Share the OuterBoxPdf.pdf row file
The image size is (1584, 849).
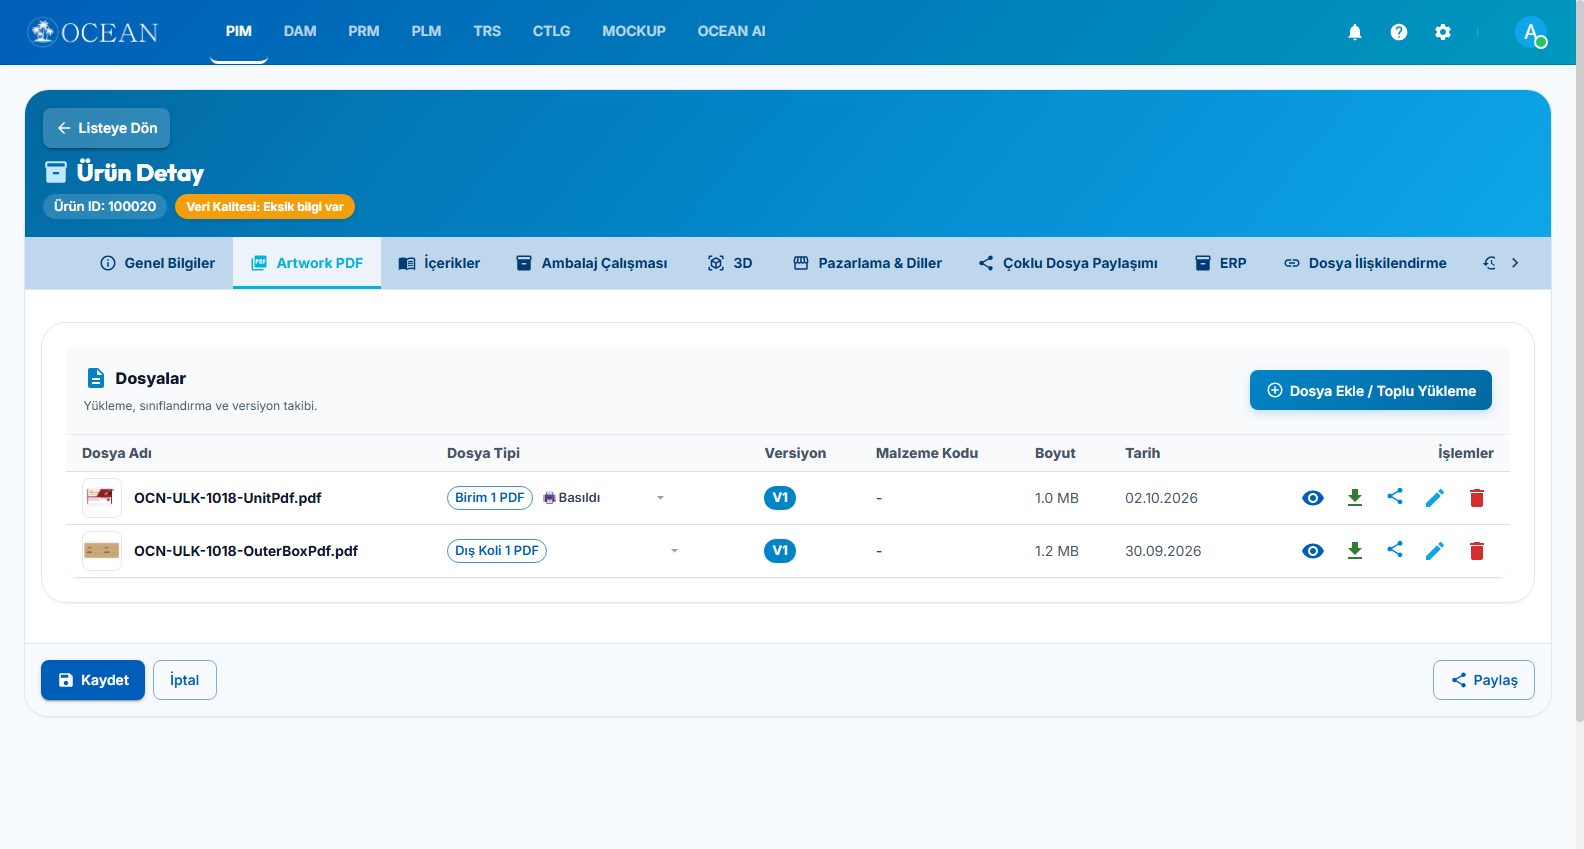(x=1395, y=550)
